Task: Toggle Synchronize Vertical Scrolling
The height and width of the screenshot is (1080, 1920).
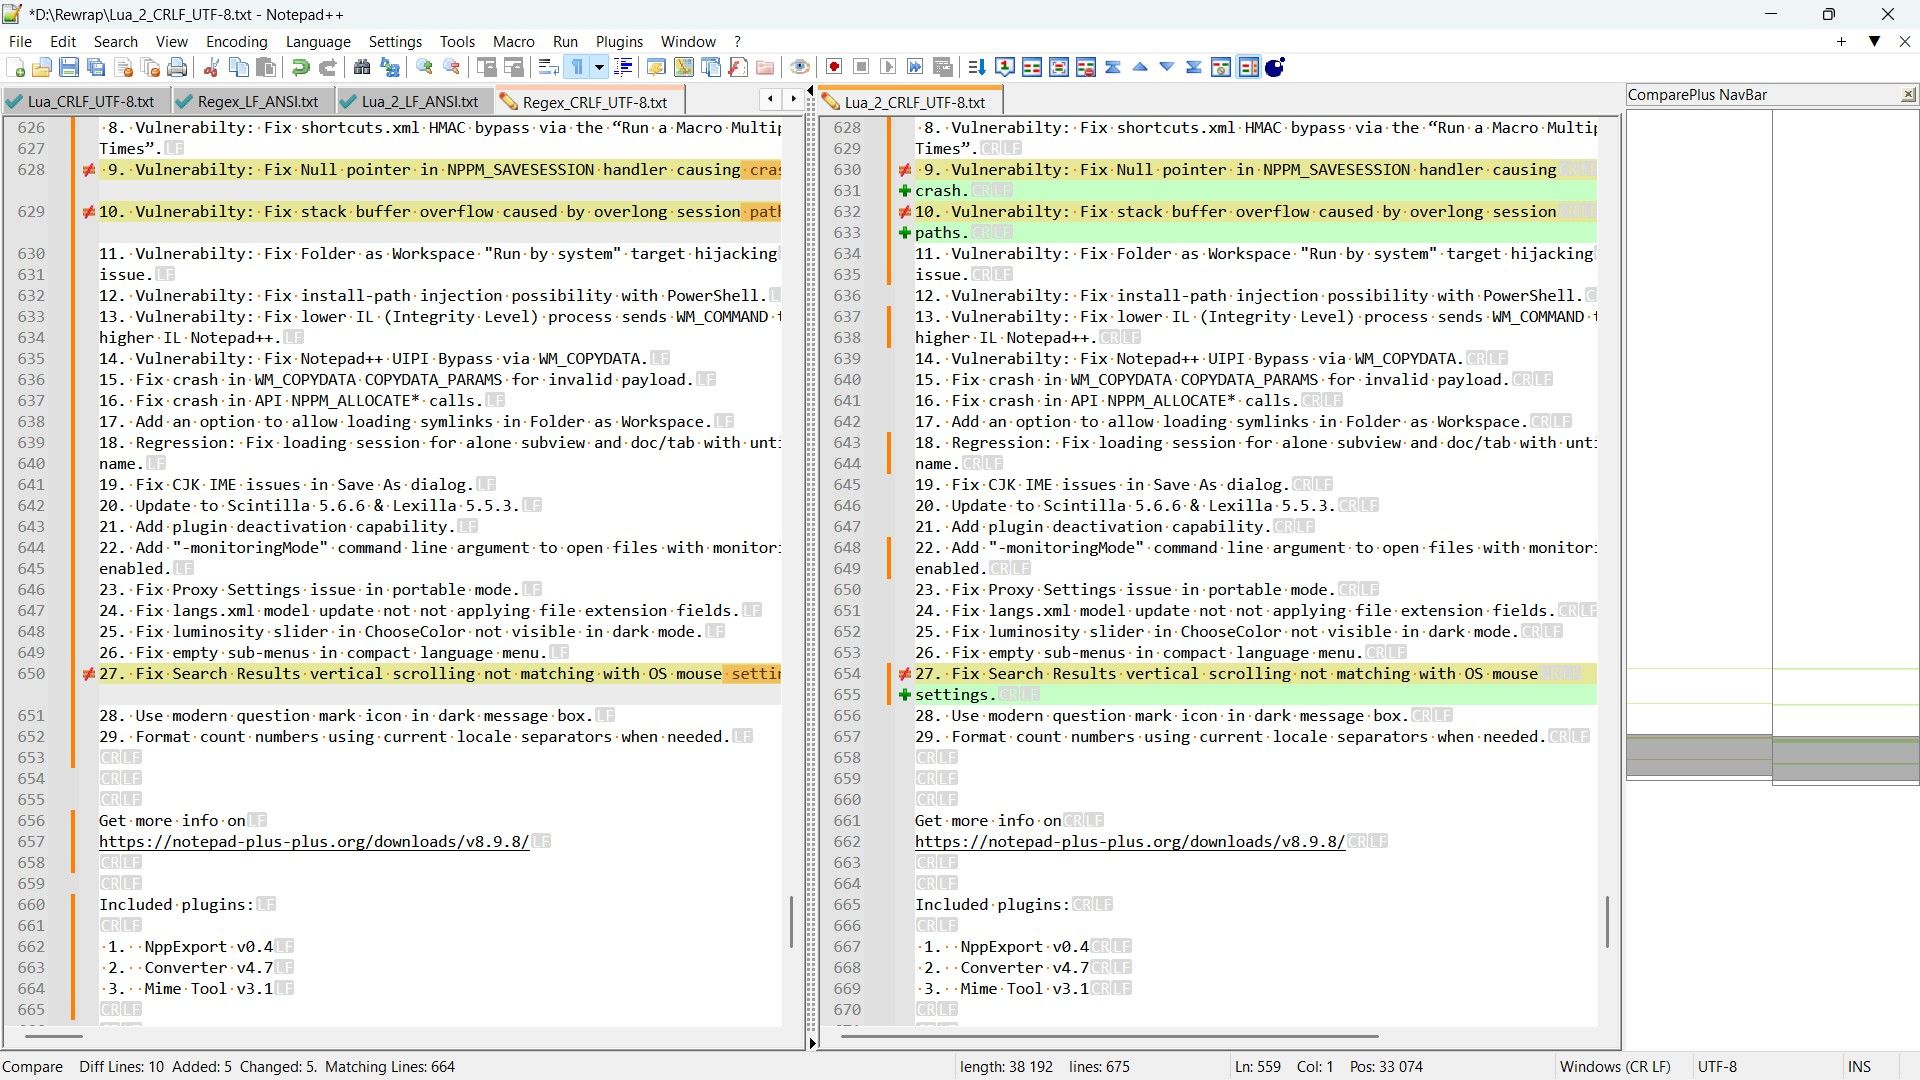Action: (x=487, y=67)
